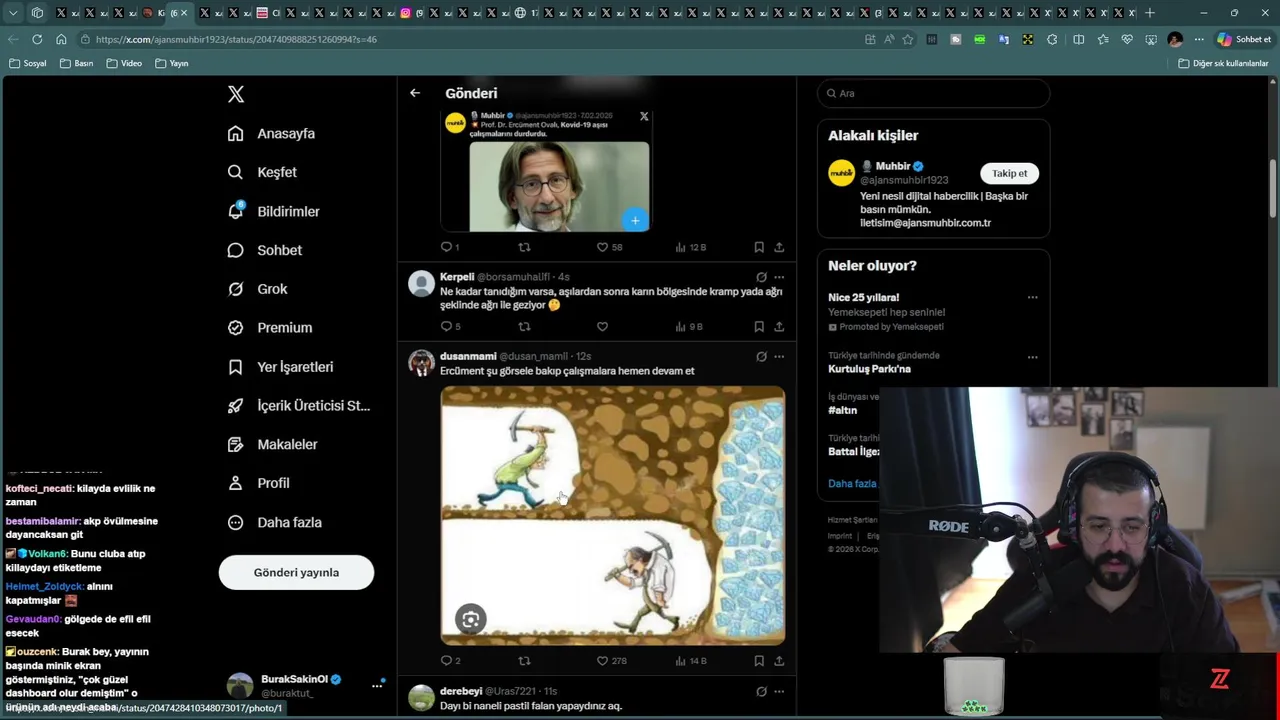This screenshot has height=720, width=1280.
Task: Go back with arrow next to Gönderi
Action: pyautogui.click(x=415, y=93)
